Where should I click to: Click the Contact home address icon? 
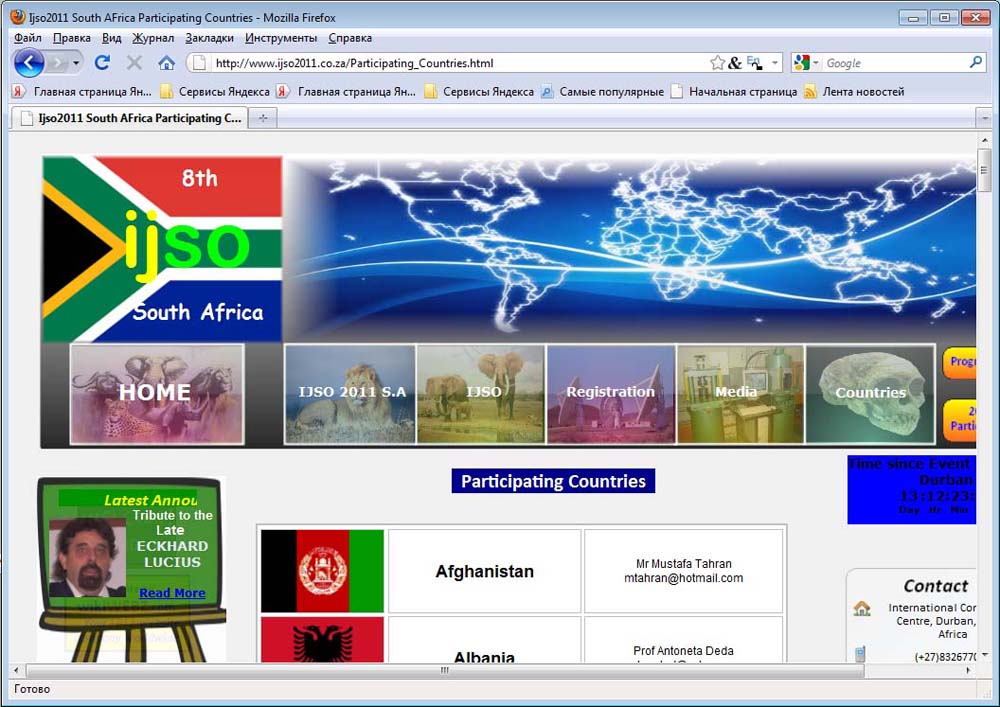pyautogui.click(x=862, y=608)
